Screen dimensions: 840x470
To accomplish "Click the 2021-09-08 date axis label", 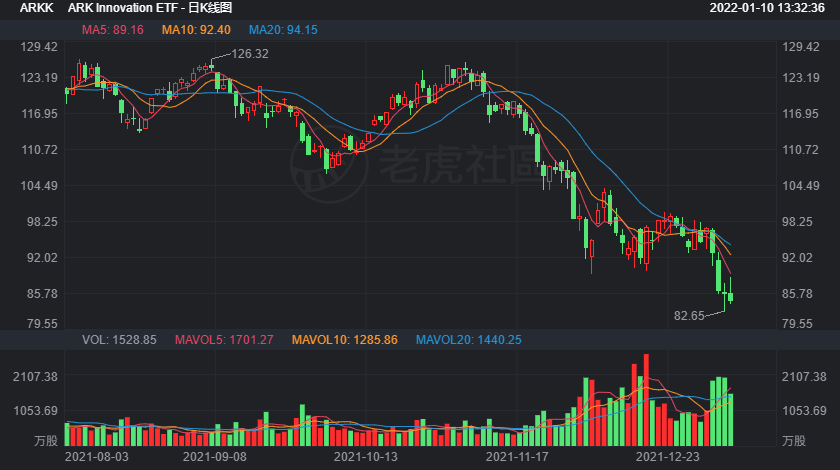I will click(215, 457).
